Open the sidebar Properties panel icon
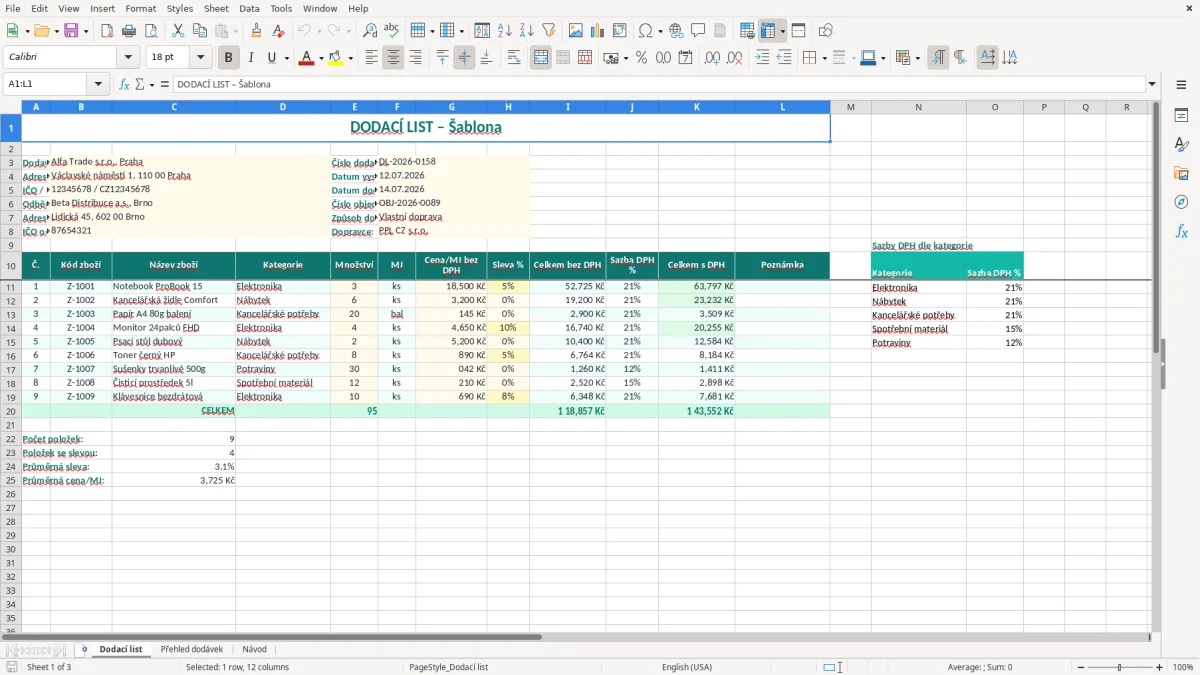Image resolution: width=1200 pixels, height=675 pixels. tap(1181, 116)
